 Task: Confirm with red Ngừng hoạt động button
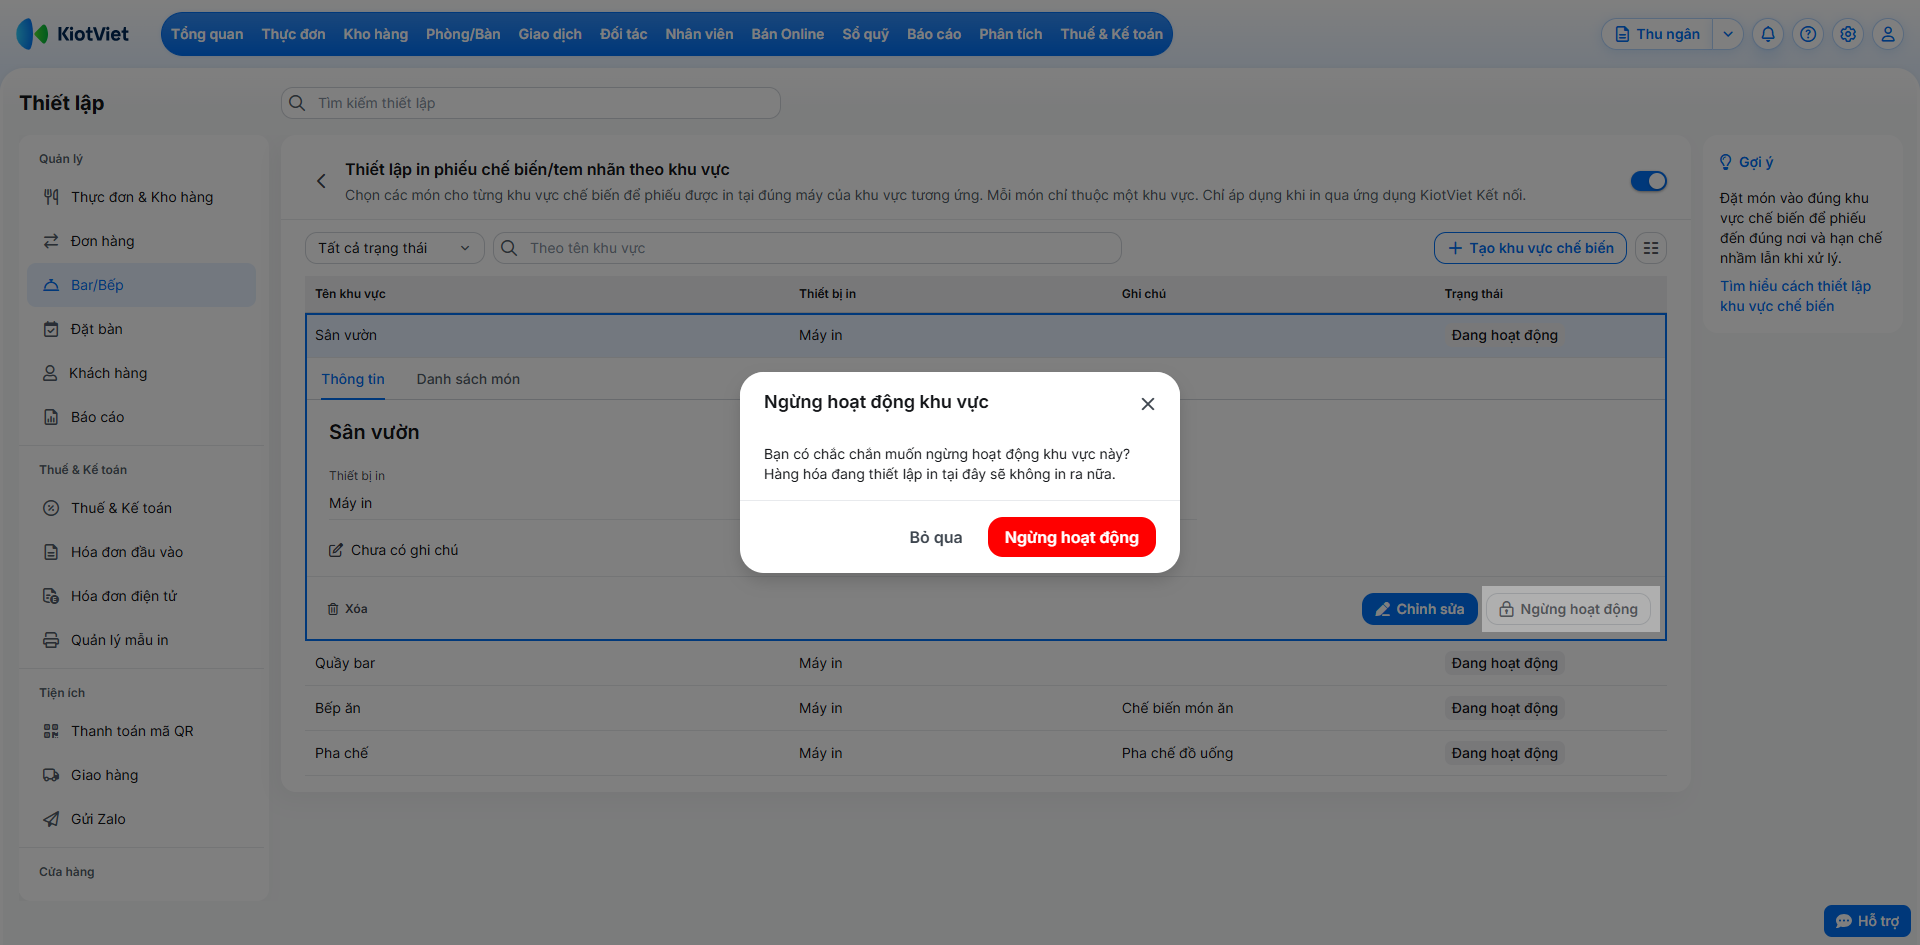coord(1071,537)
